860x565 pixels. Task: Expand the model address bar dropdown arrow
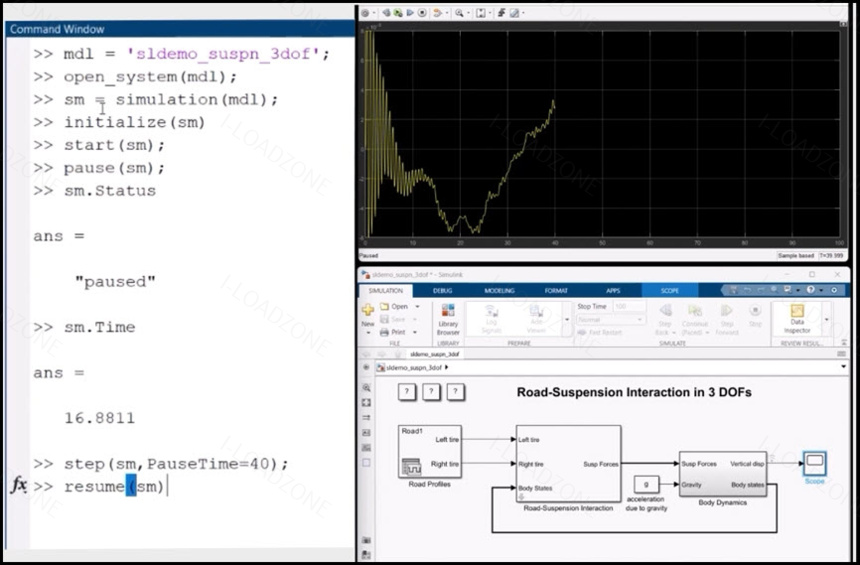[844, 367]
